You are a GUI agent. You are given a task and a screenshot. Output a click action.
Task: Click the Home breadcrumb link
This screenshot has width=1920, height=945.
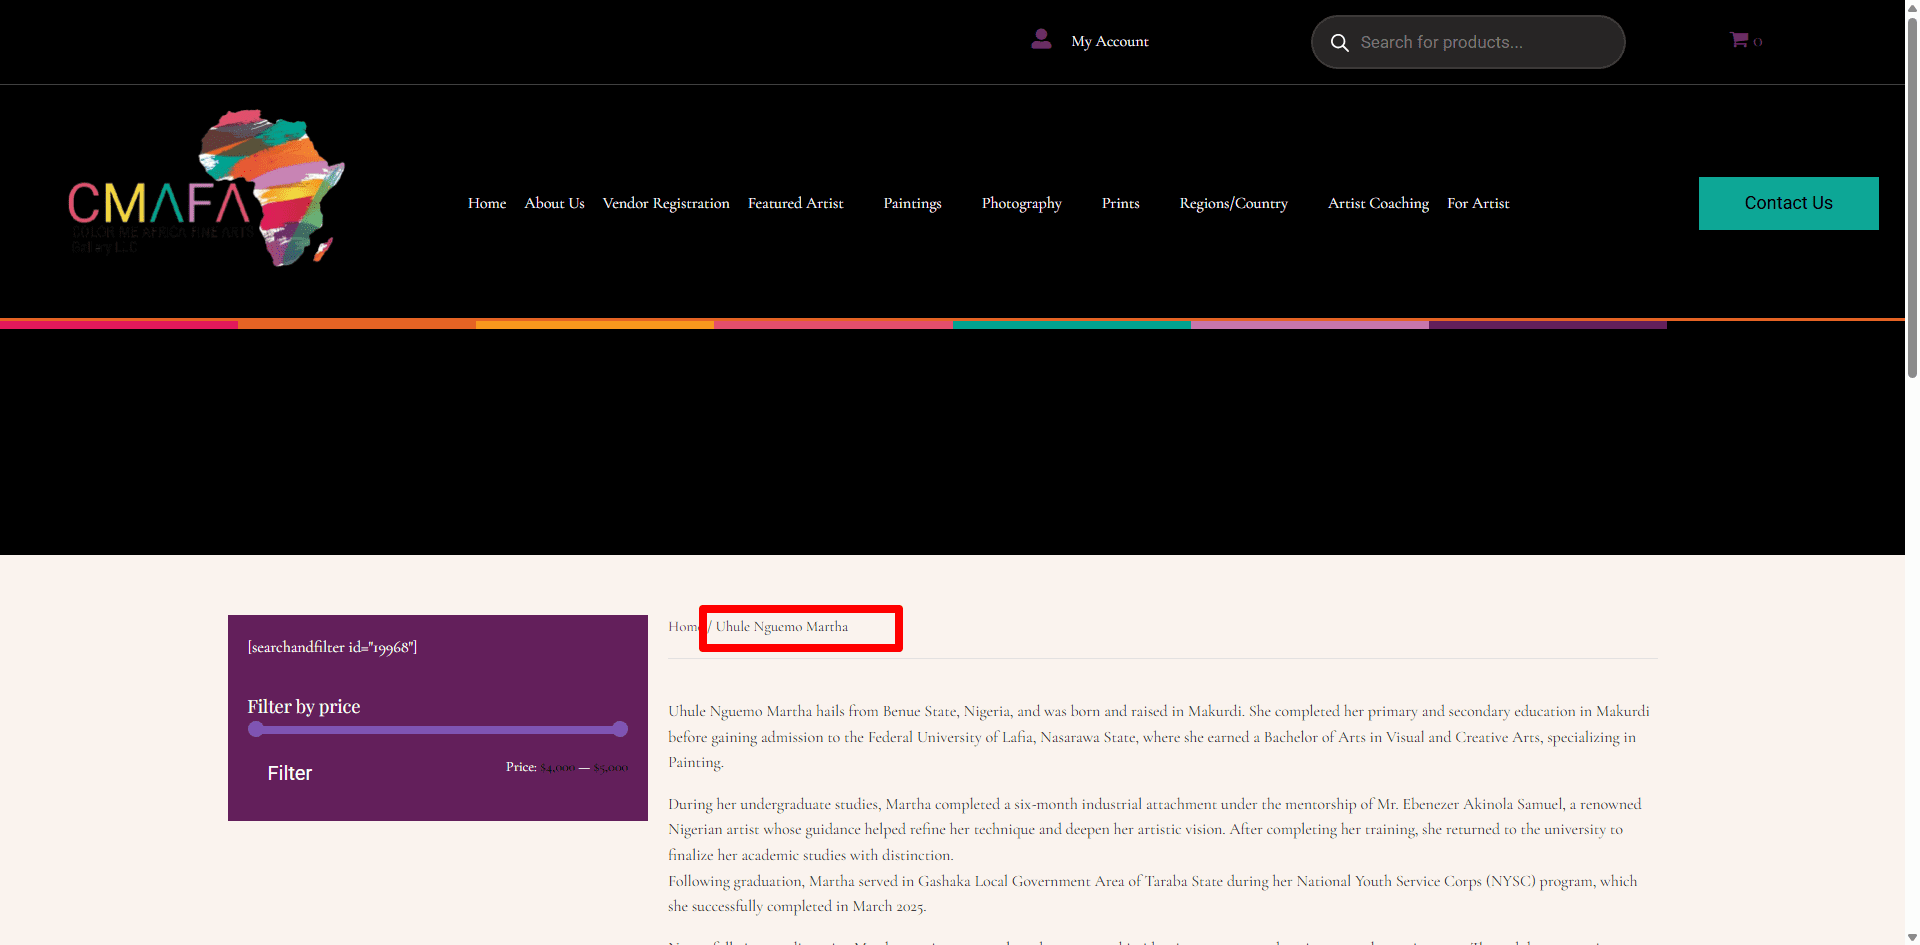coord(684,627)
